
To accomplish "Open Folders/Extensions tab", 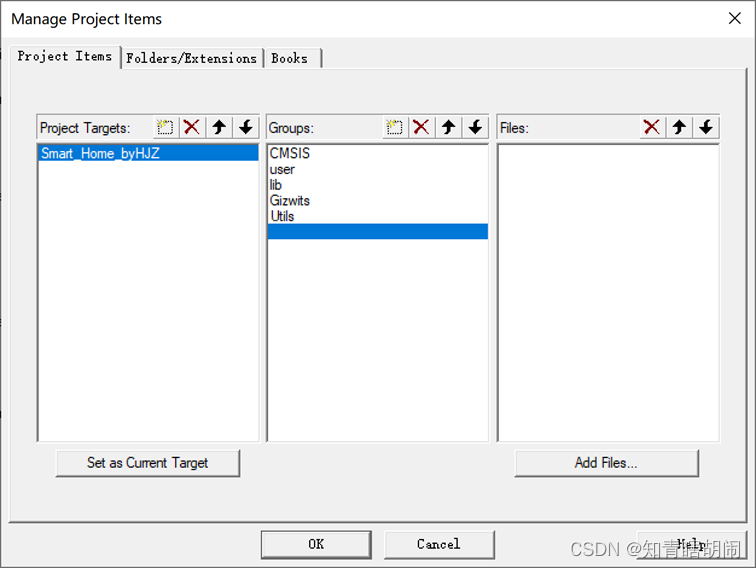I will (191, 58).
